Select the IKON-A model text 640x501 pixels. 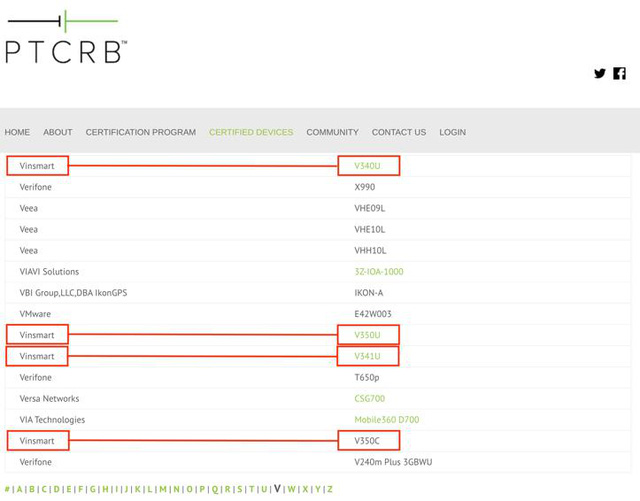[x=369, y=293]
